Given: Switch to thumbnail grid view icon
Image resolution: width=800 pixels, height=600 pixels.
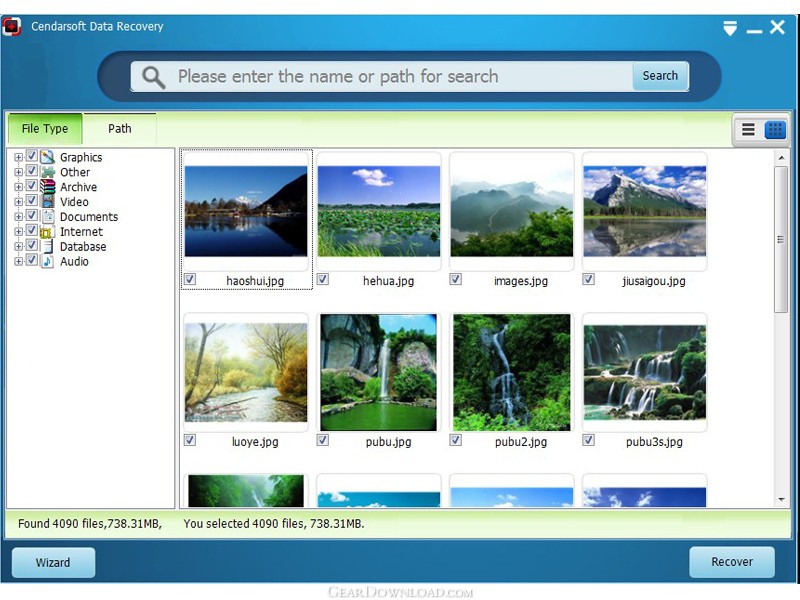Looking at the screenshot, I should [x=775, y=130].
